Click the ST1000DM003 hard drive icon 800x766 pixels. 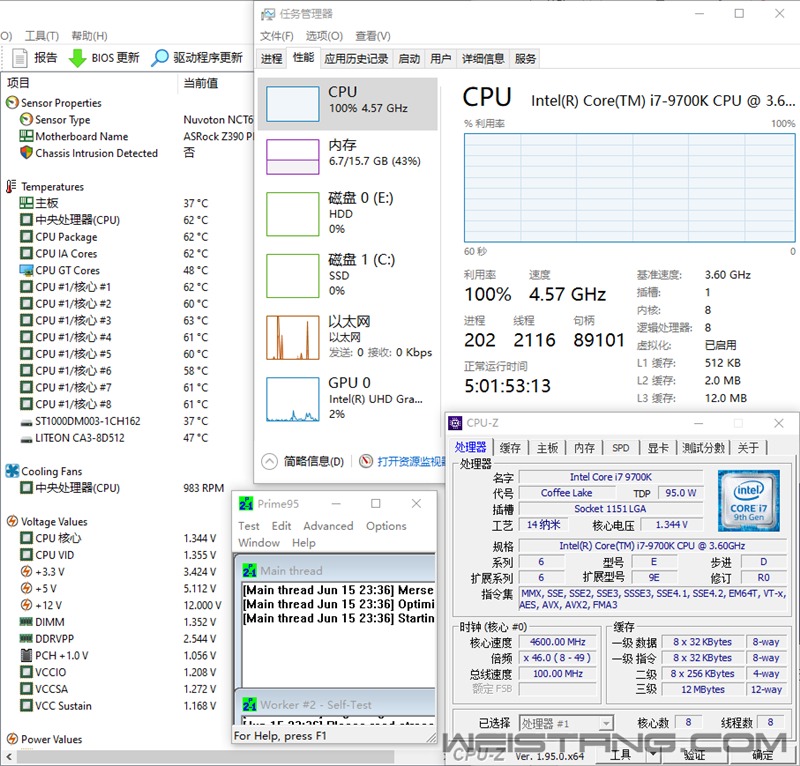(26, 423)
